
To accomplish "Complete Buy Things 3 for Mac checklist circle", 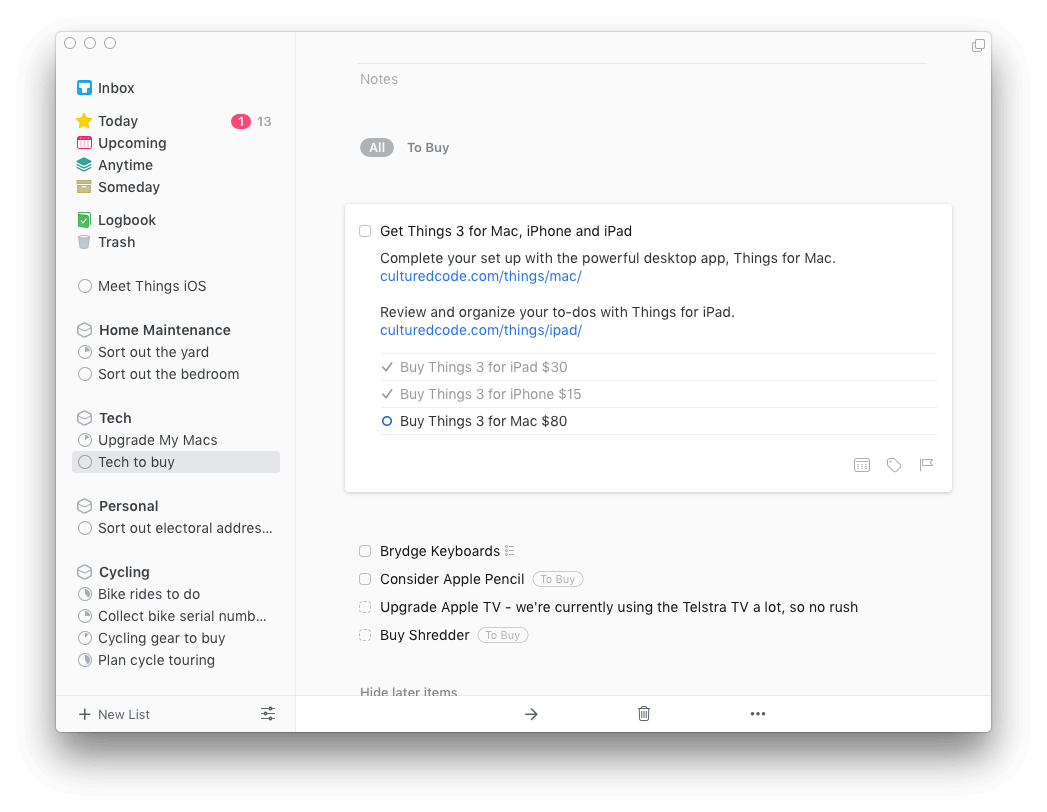I will coord(387,421).
